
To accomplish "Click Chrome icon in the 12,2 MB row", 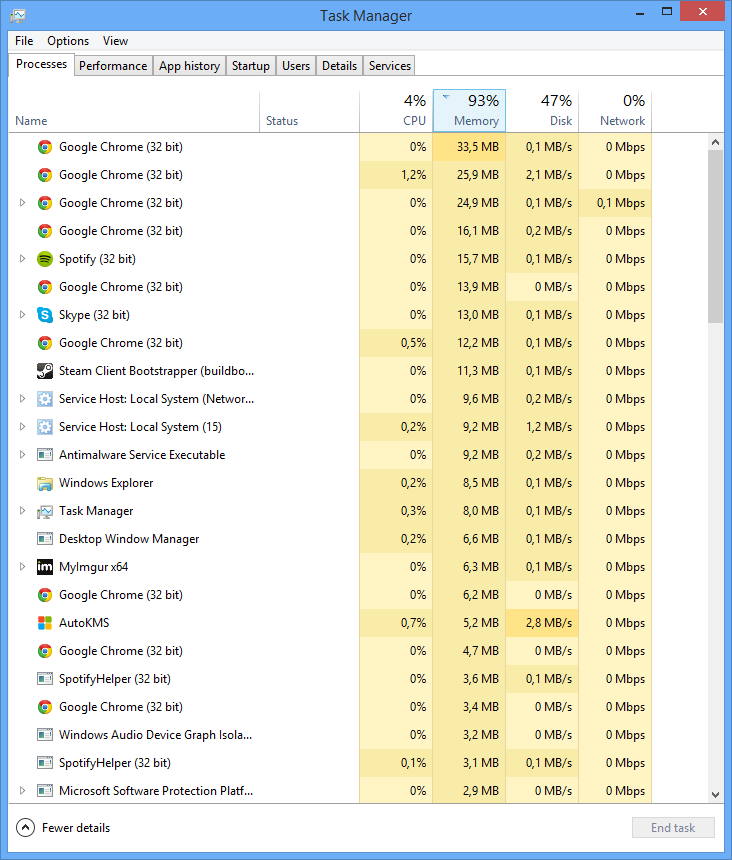I will 44,343.
